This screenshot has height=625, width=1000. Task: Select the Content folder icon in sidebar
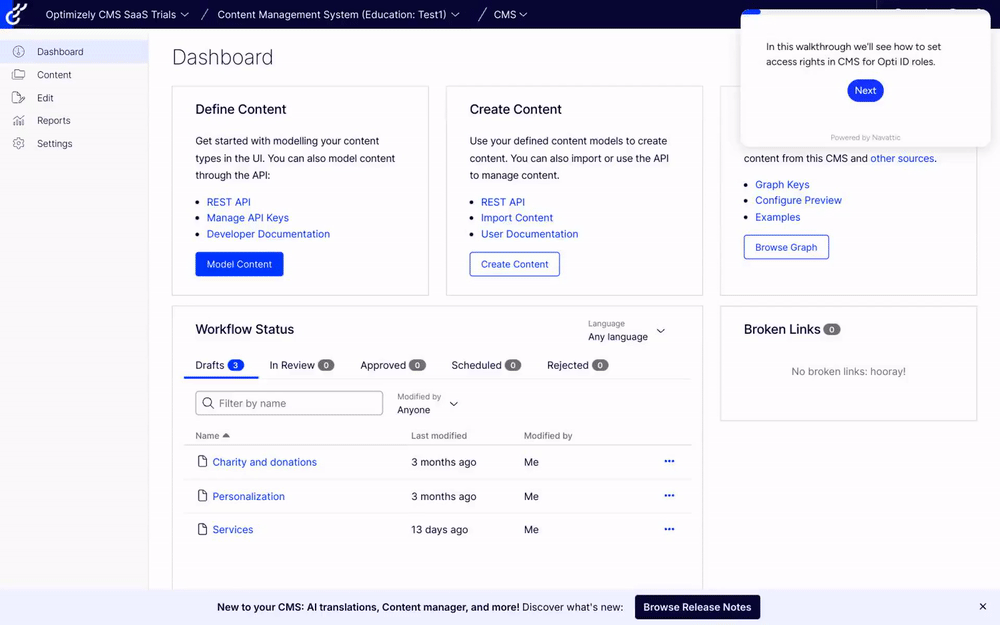click(18, 75)
